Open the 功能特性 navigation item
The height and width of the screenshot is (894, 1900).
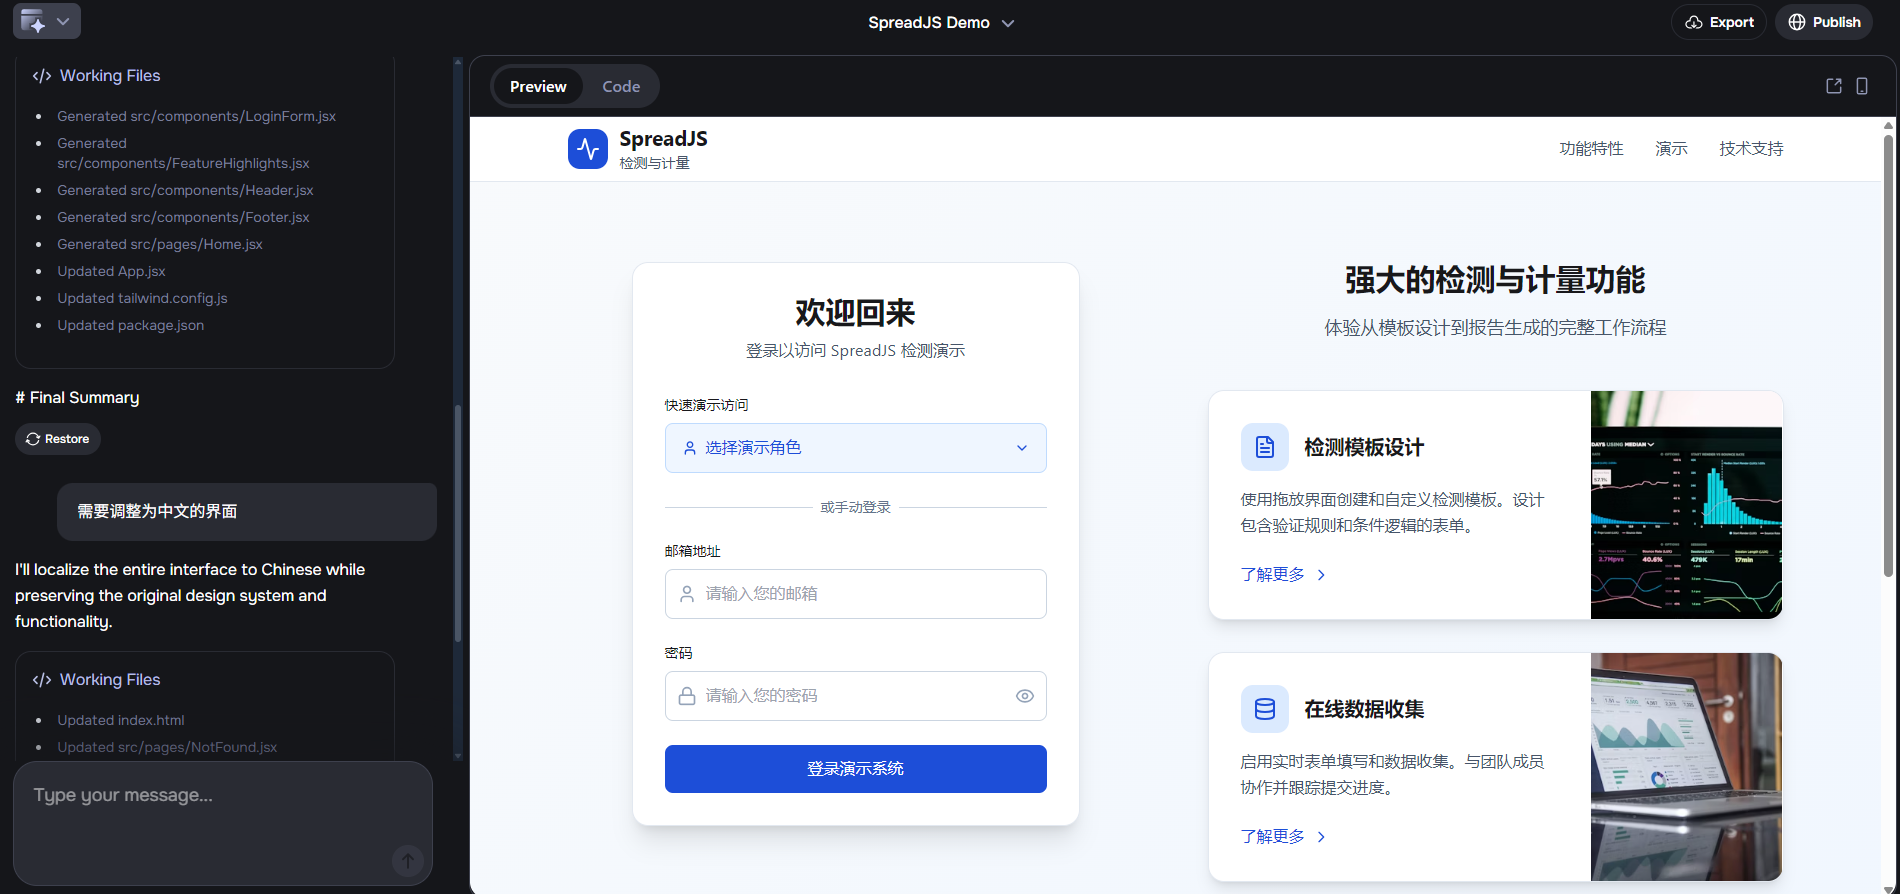pyautogui.click(x=1591, y=149)
